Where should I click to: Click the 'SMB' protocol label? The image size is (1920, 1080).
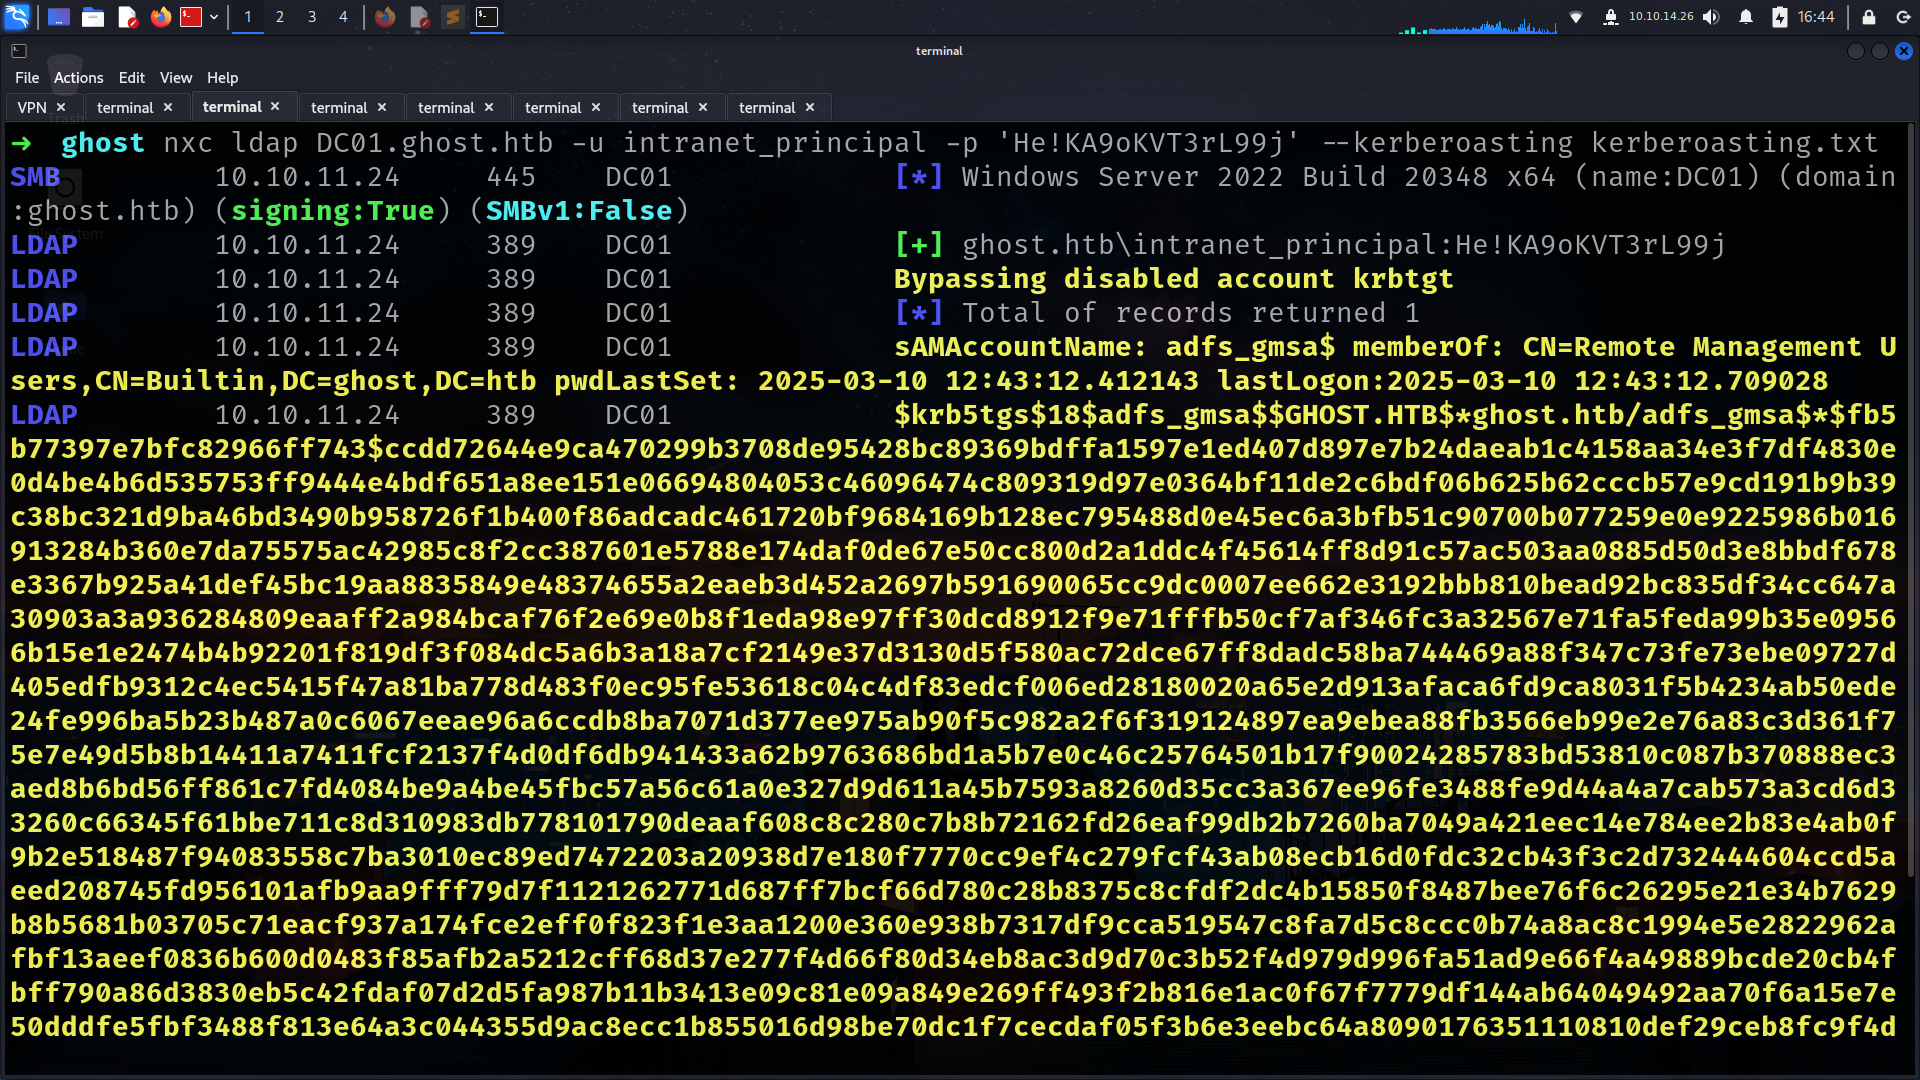pos(35,177)
